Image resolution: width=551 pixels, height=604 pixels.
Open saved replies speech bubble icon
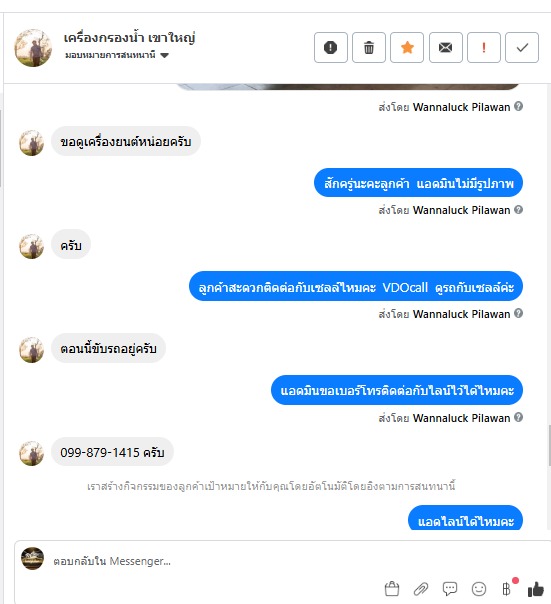(x=450, y=589)
